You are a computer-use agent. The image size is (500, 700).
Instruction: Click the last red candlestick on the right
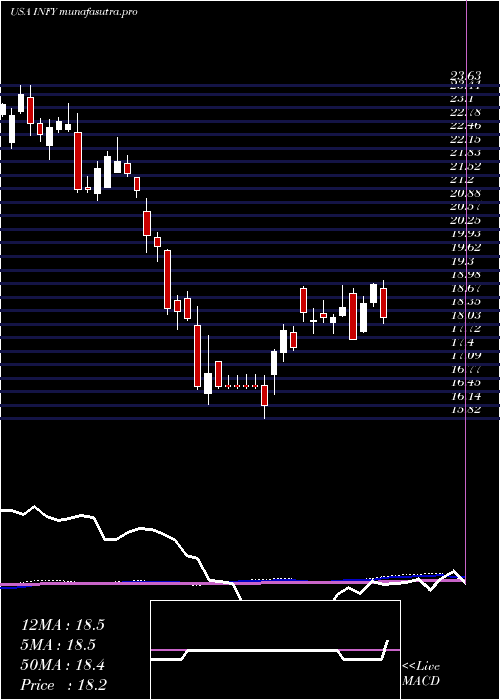tap(383, 303)
